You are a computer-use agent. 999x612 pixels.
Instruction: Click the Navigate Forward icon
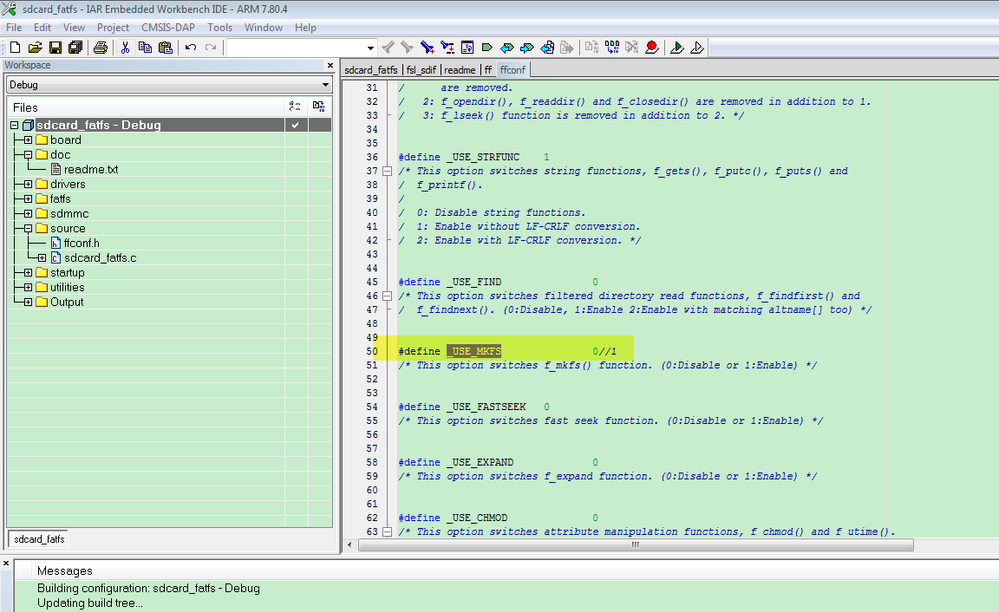(x=566, y=48)
